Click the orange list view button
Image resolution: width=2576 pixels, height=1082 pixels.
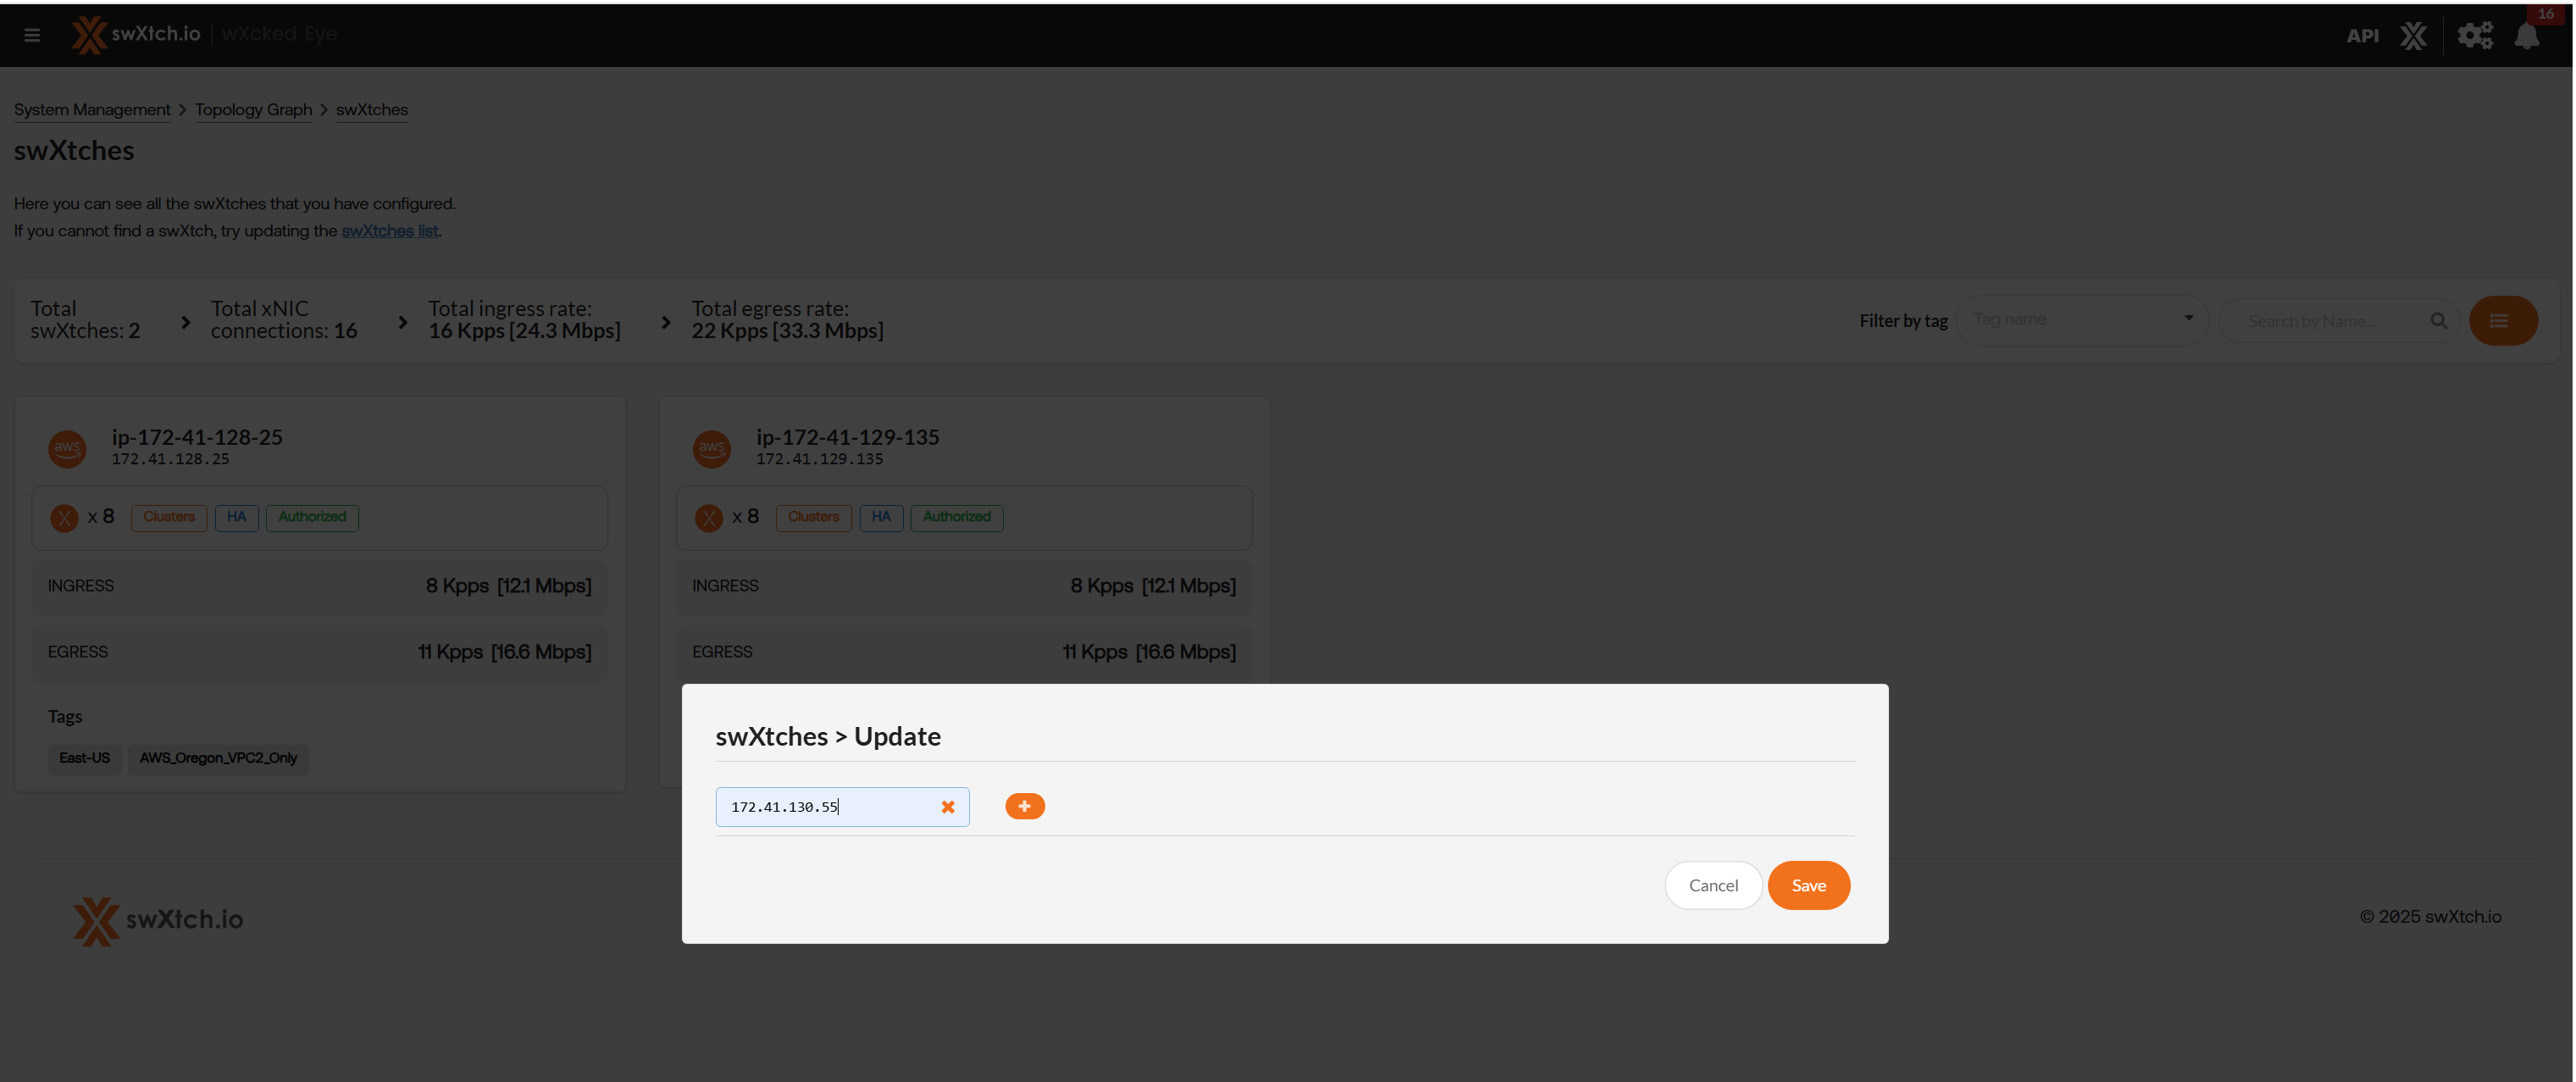2502,321
